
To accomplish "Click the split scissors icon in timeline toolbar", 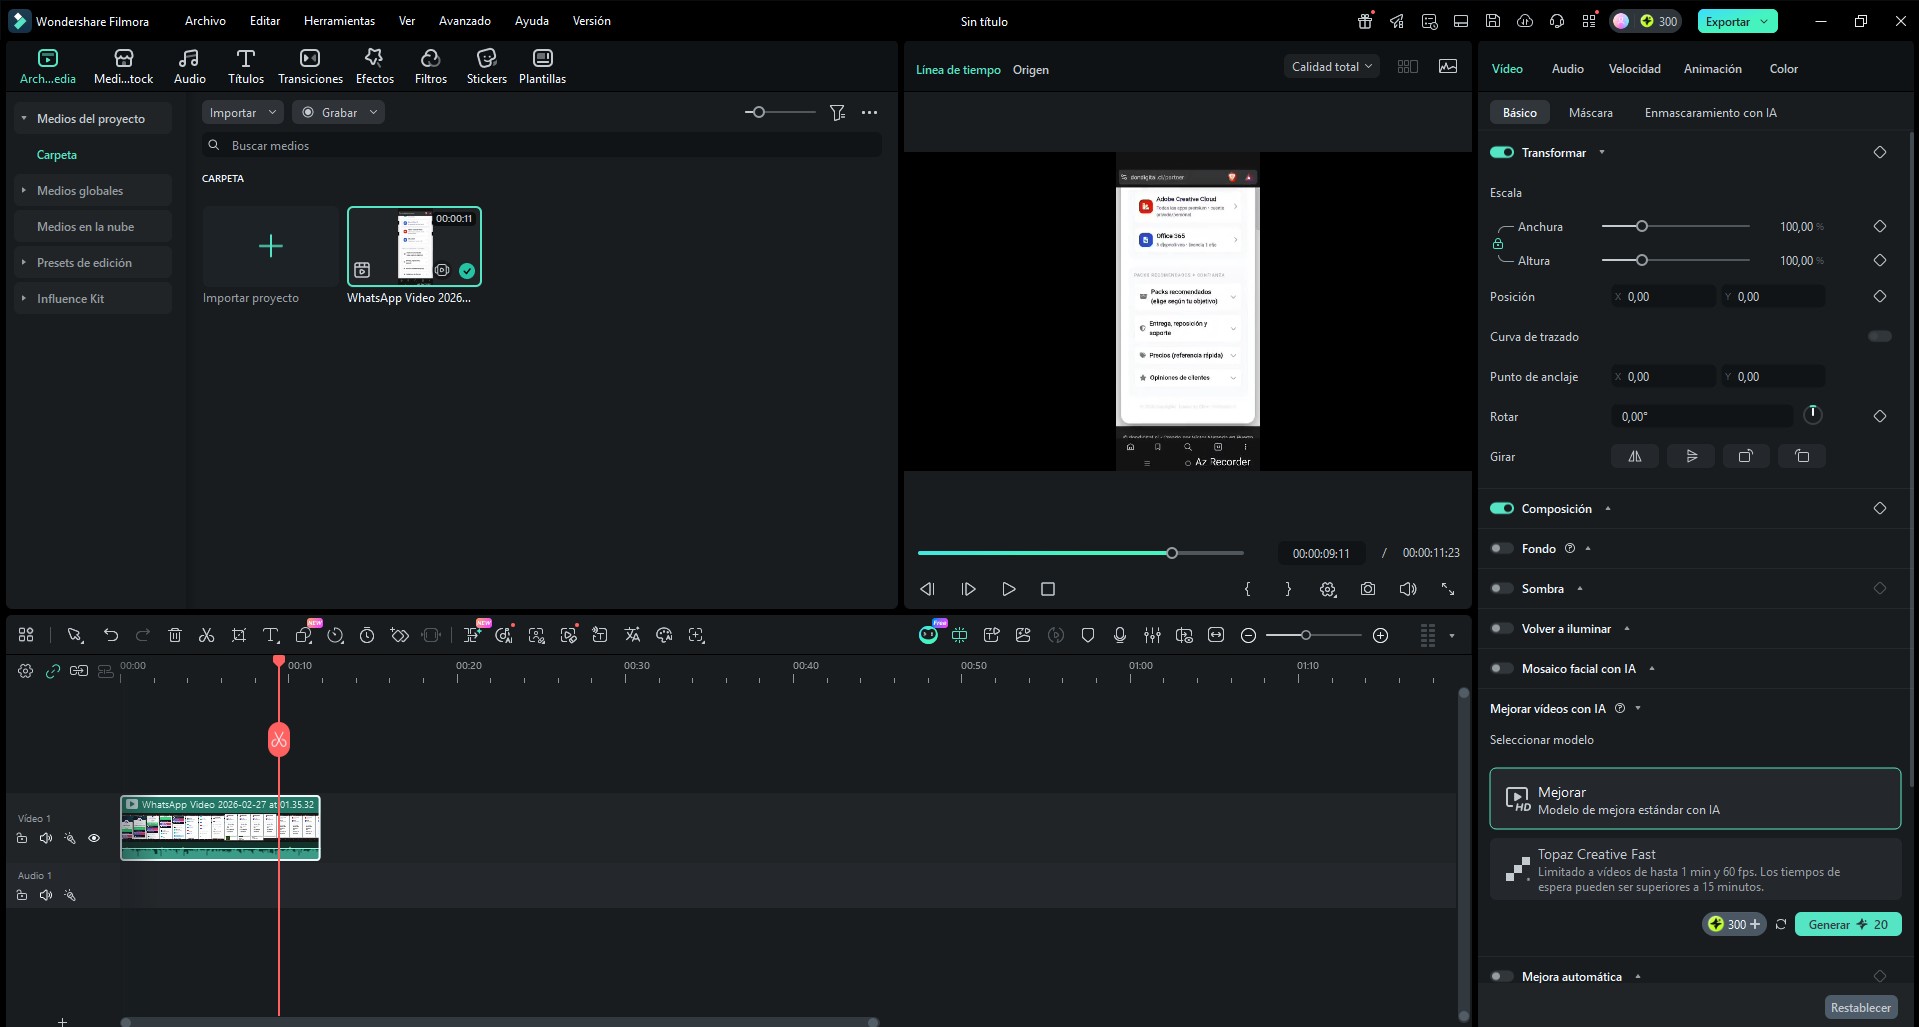I will (206, 635).
